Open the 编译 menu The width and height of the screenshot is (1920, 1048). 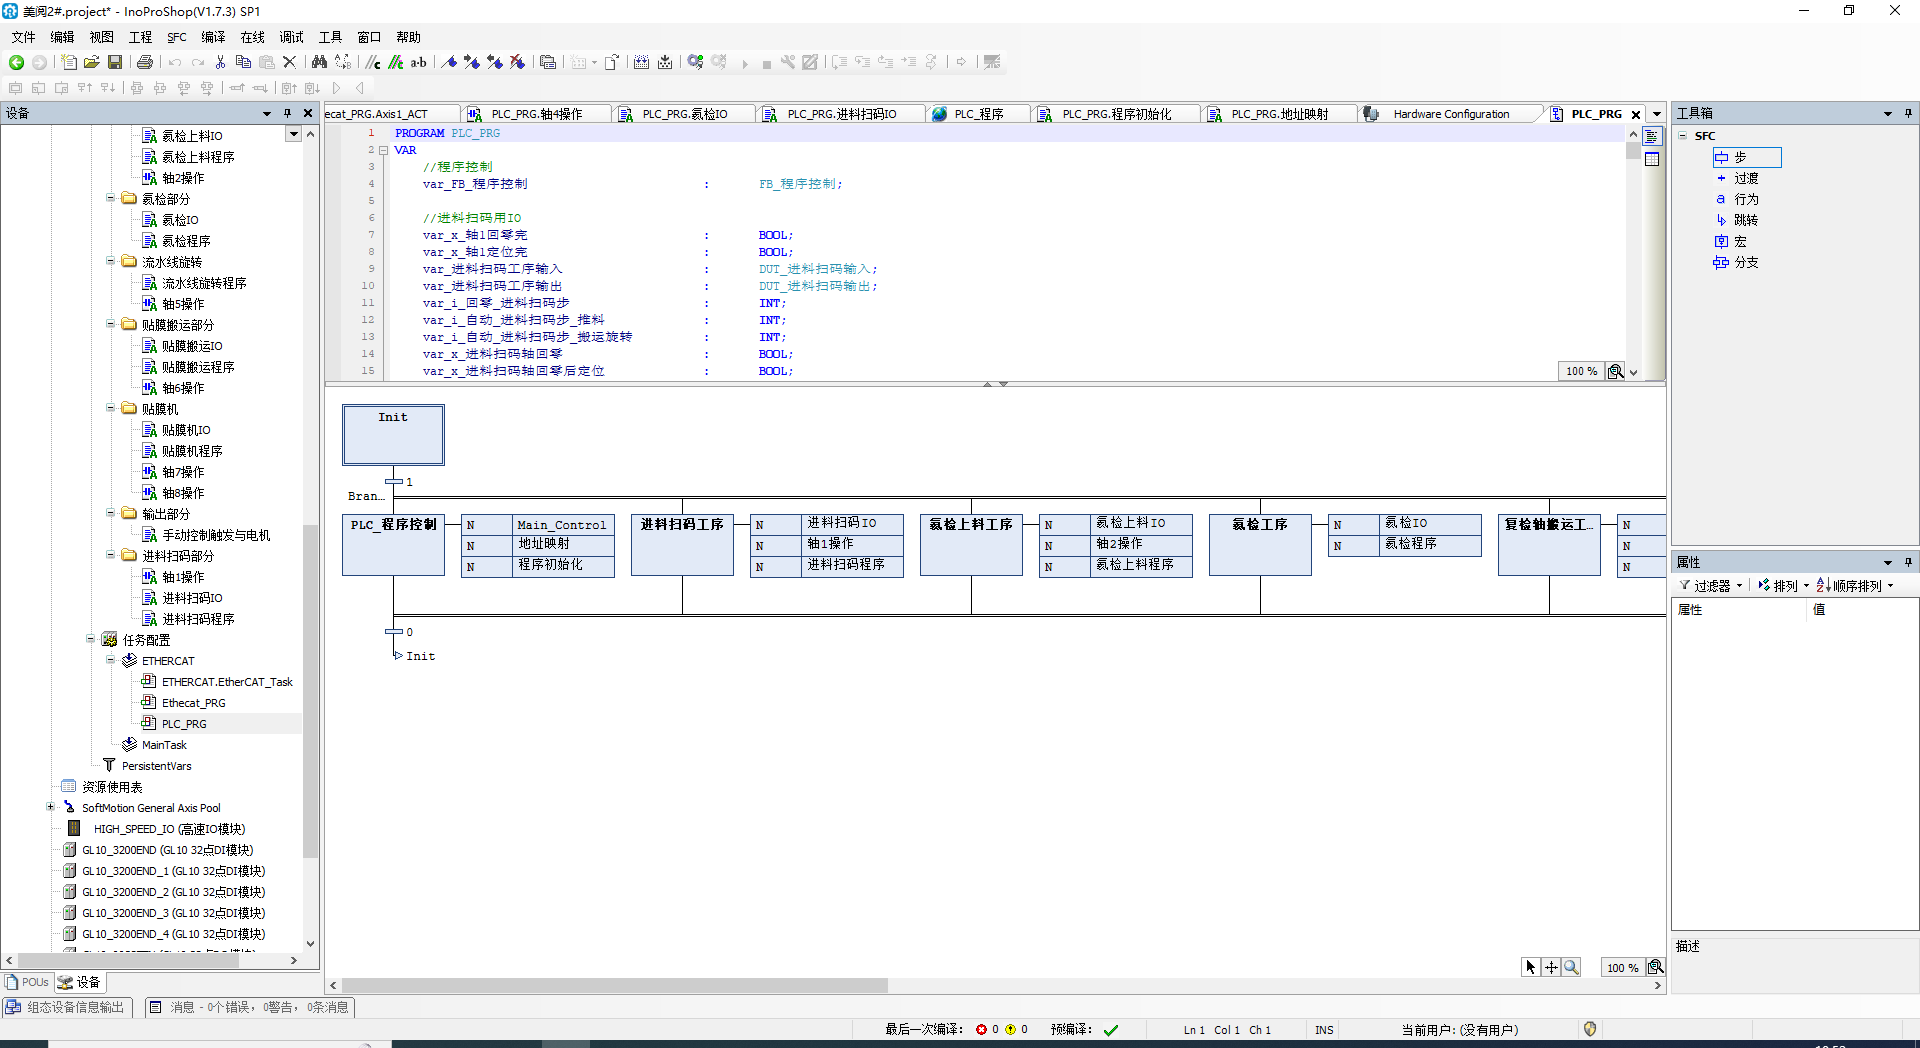point(213,37)
